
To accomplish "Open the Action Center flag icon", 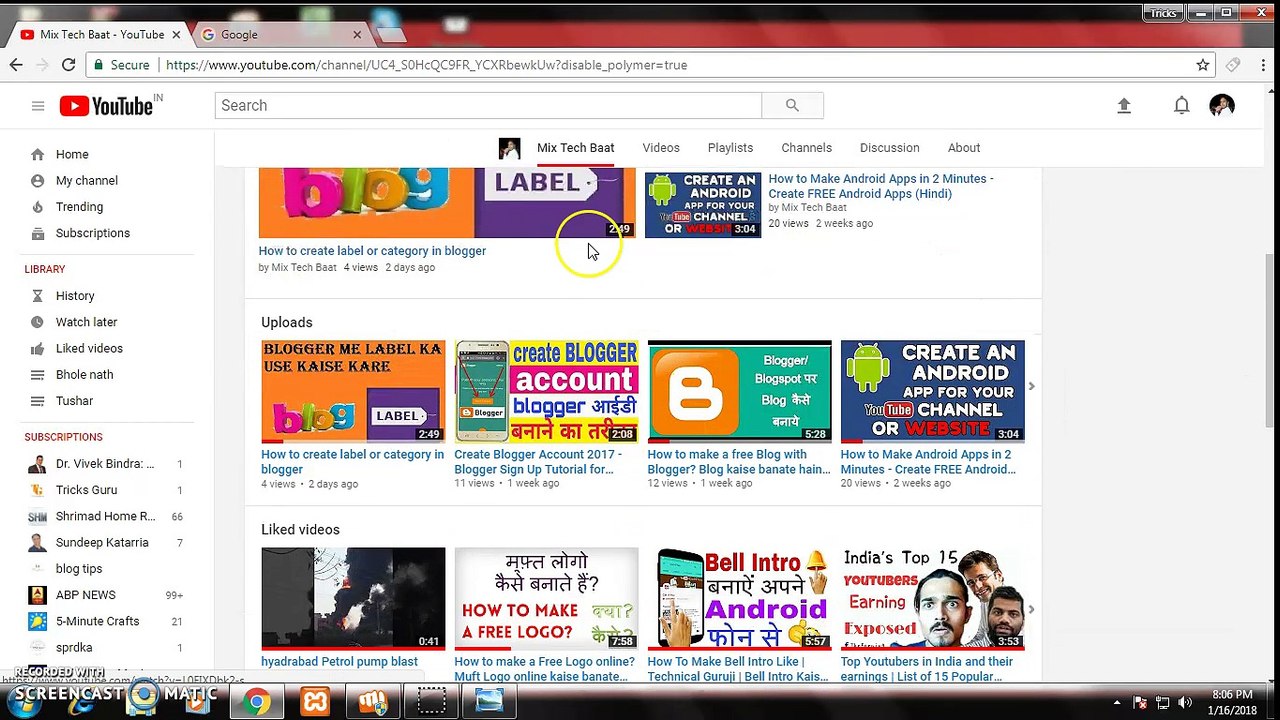I will click(1142, 702).
